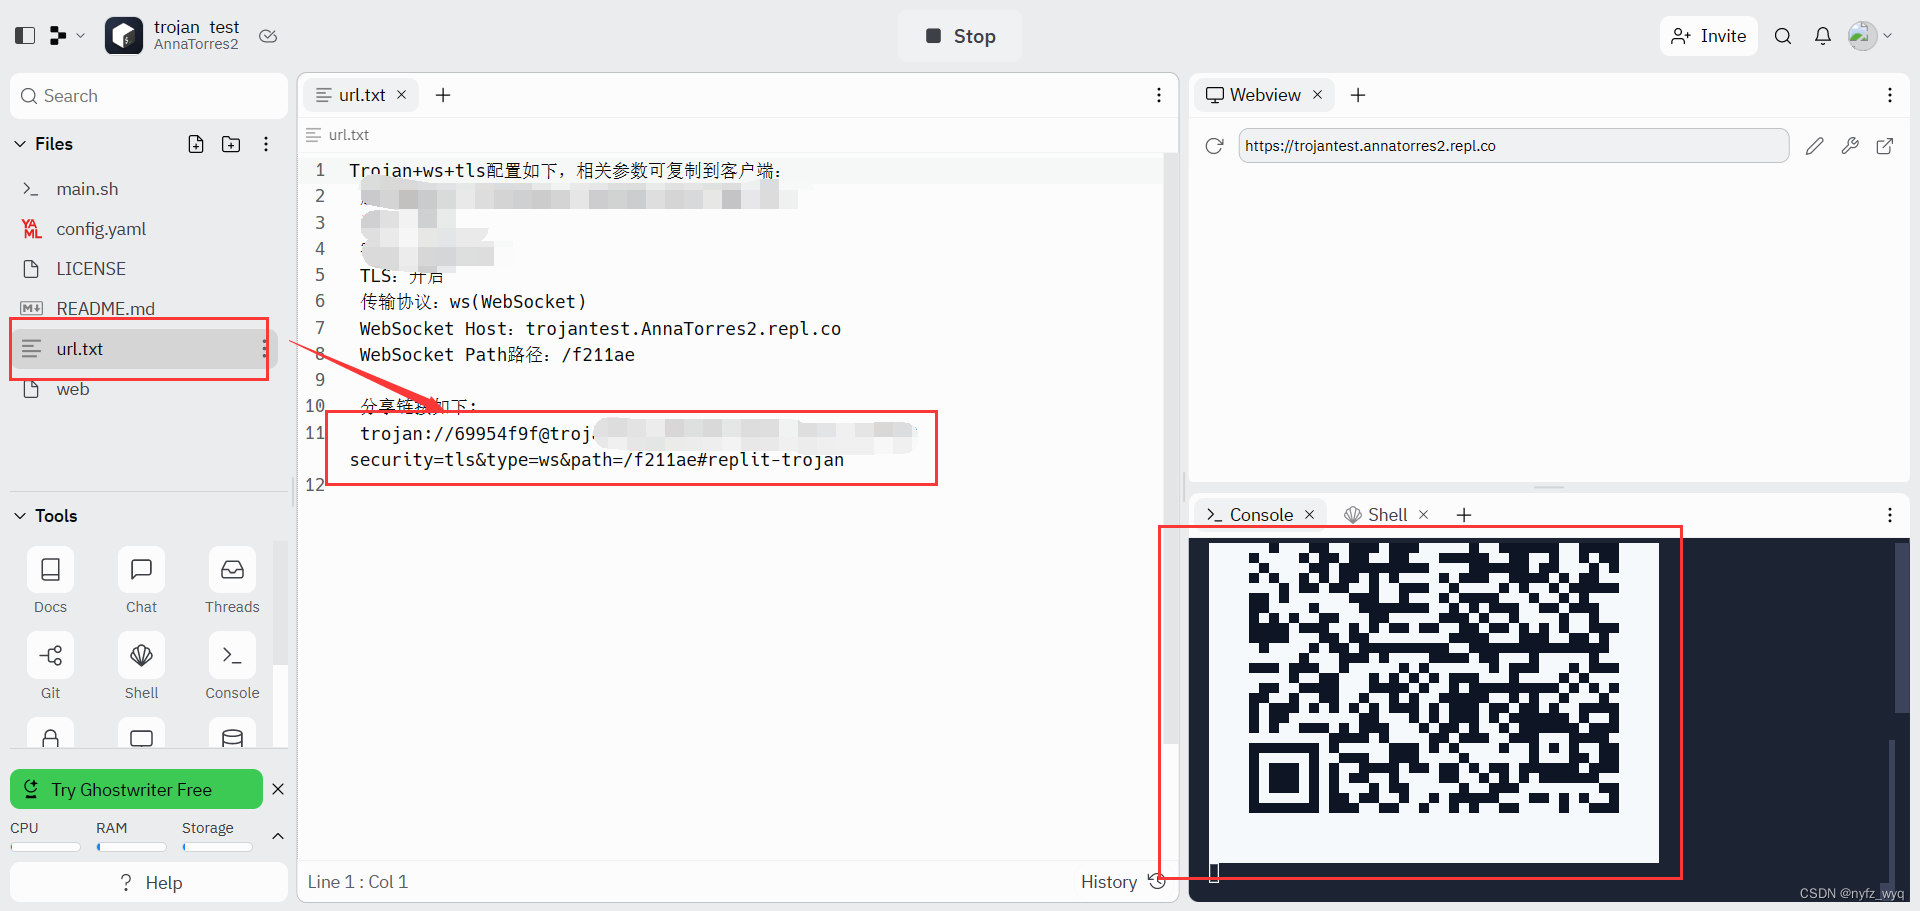This screenshot has height=911, width=1920.
Task: Close the Shell tab
Action: 1424,515
